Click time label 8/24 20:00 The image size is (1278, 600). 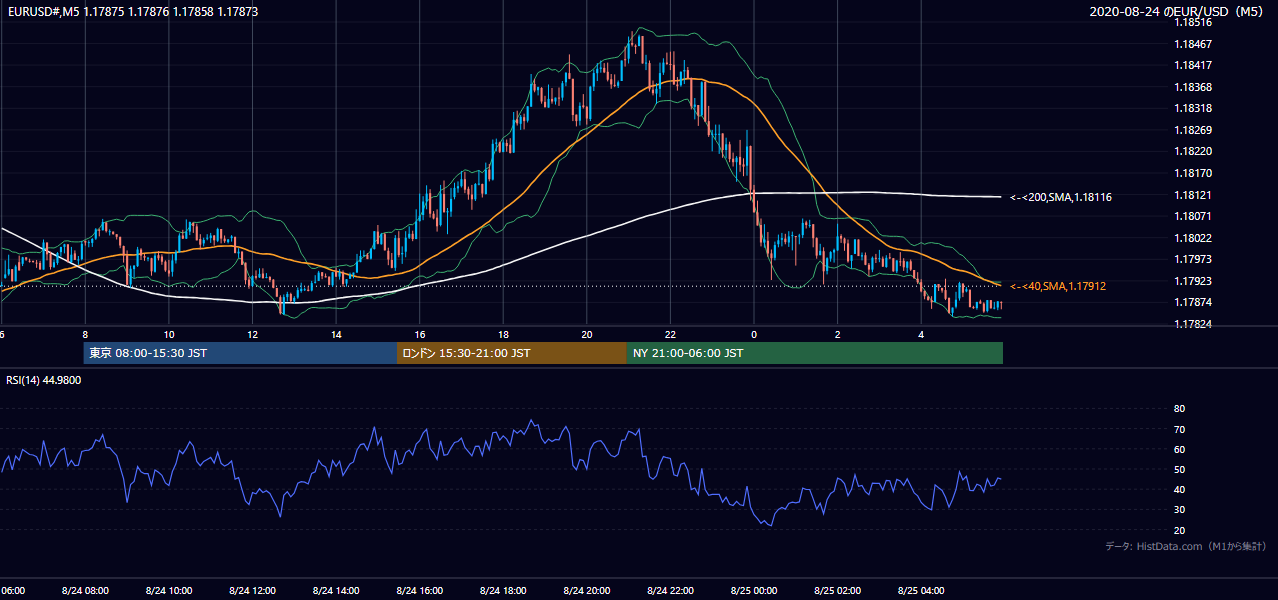click(x=586, y=590)
